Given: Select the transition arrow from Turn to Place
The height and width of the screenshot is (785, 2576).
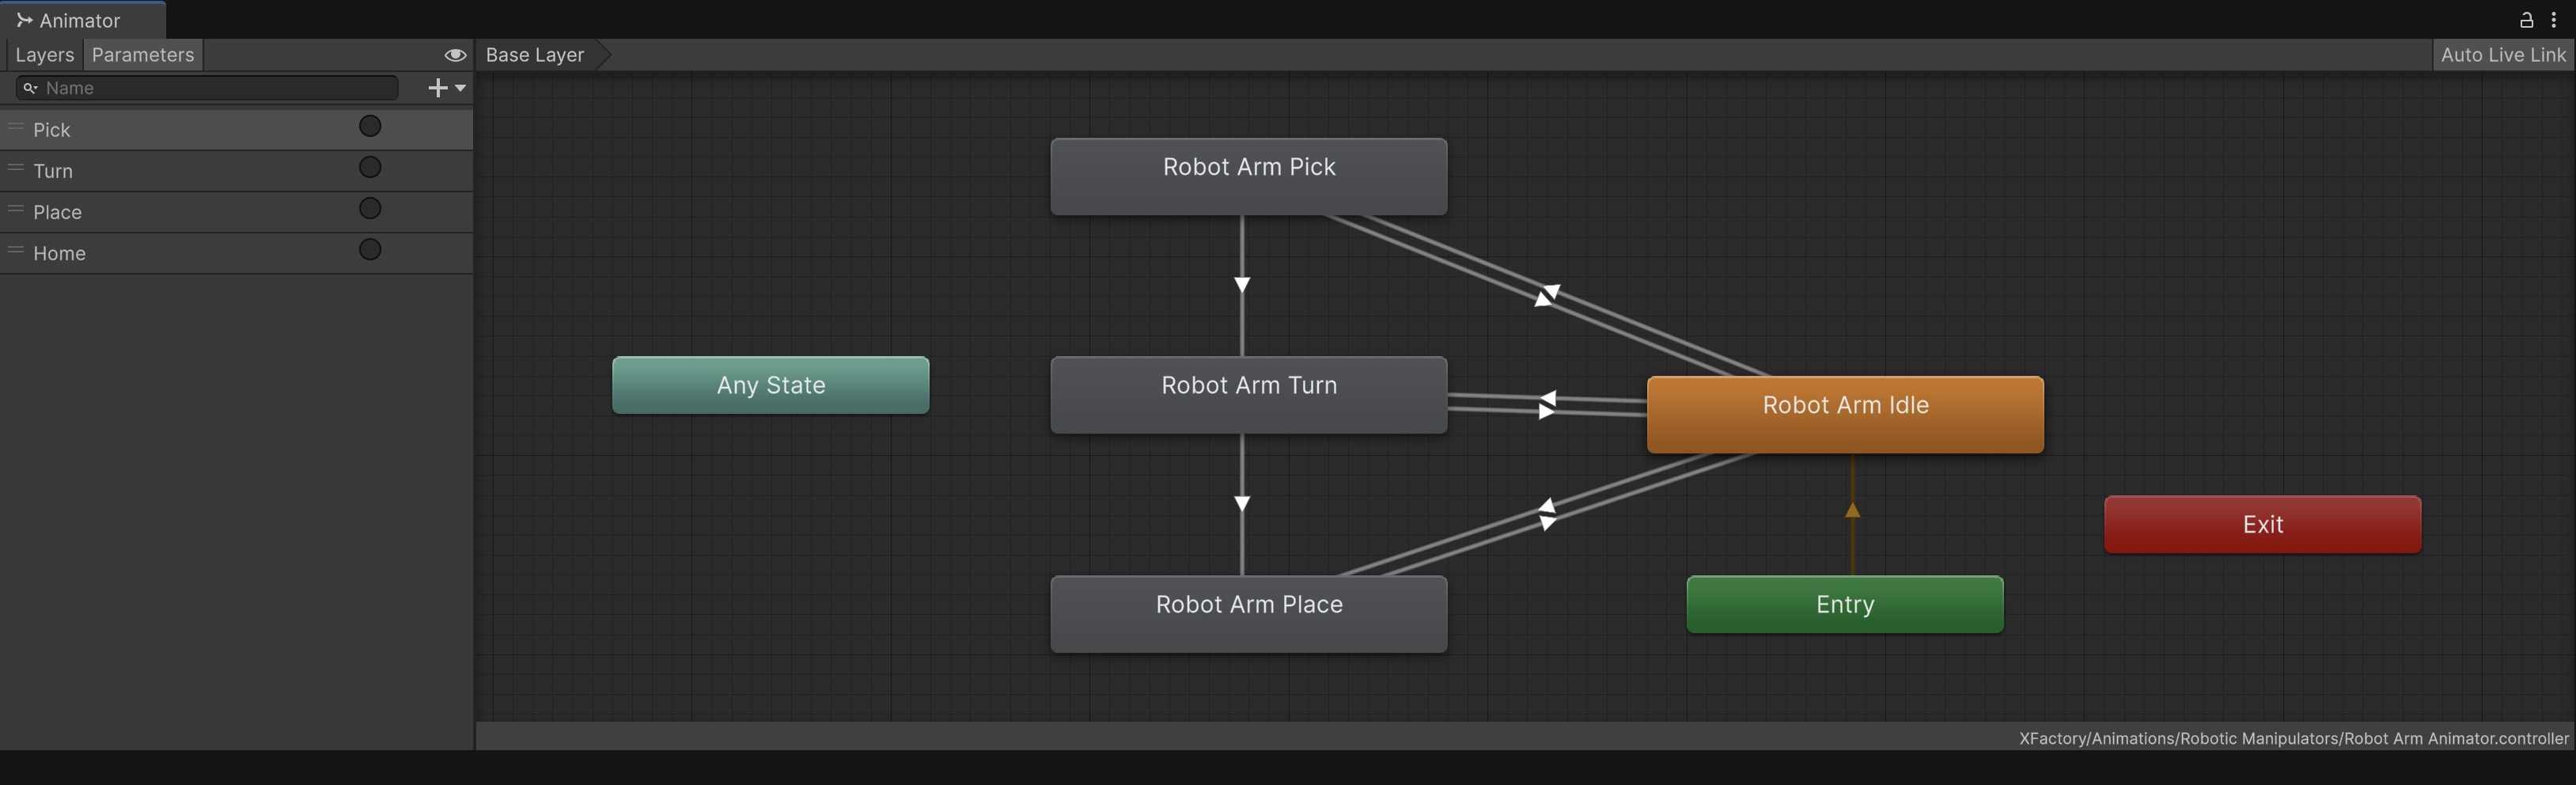Looking at the screenshot, I should coord(1242,504).
